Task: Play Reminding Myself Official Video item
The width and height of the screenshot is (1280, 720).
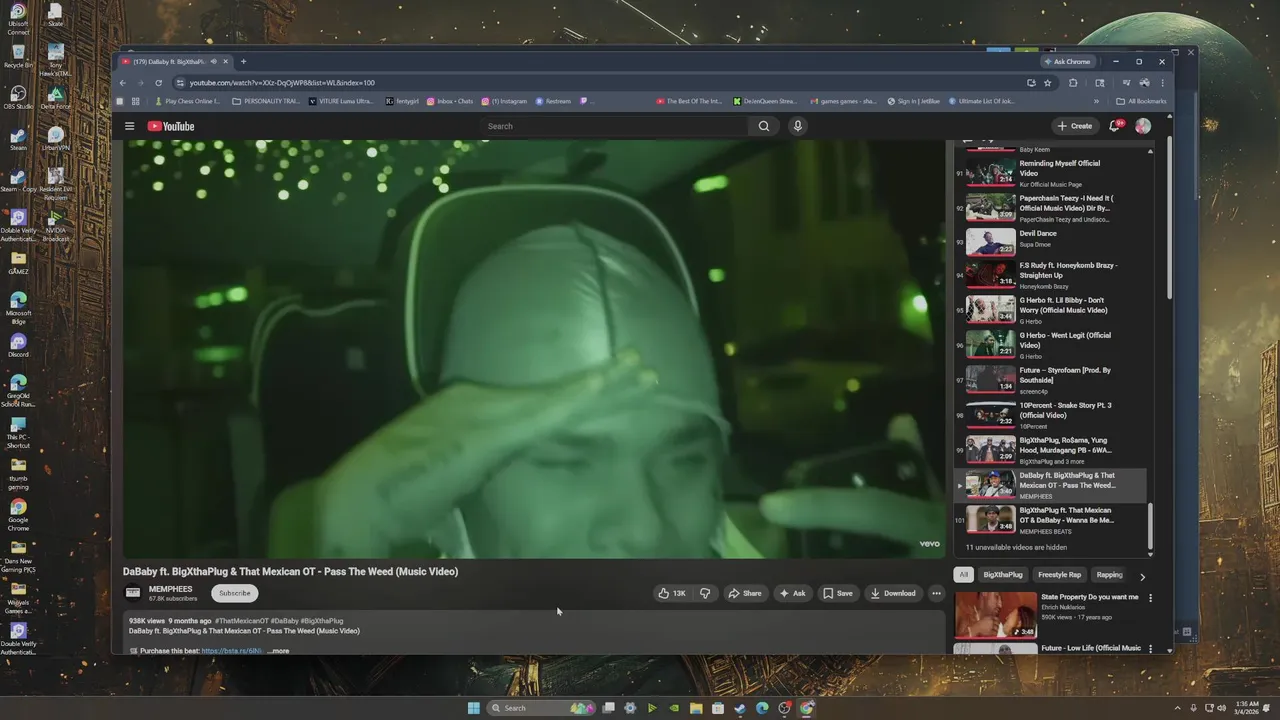Action: coord(1050,173)
